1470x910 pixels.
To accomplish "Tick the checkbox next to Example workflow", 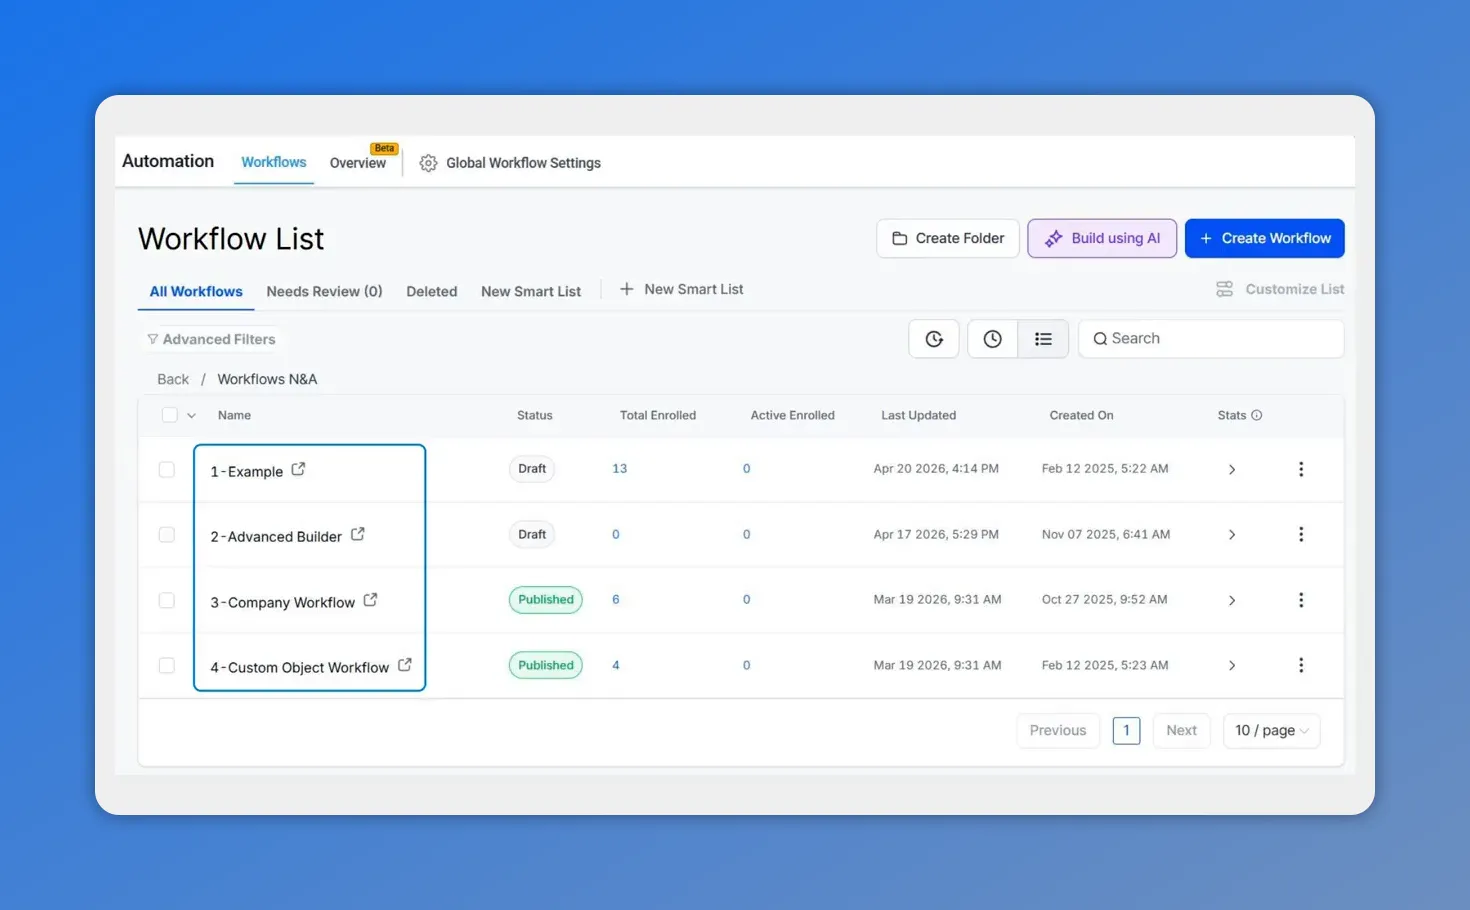I will pos(166,468).
